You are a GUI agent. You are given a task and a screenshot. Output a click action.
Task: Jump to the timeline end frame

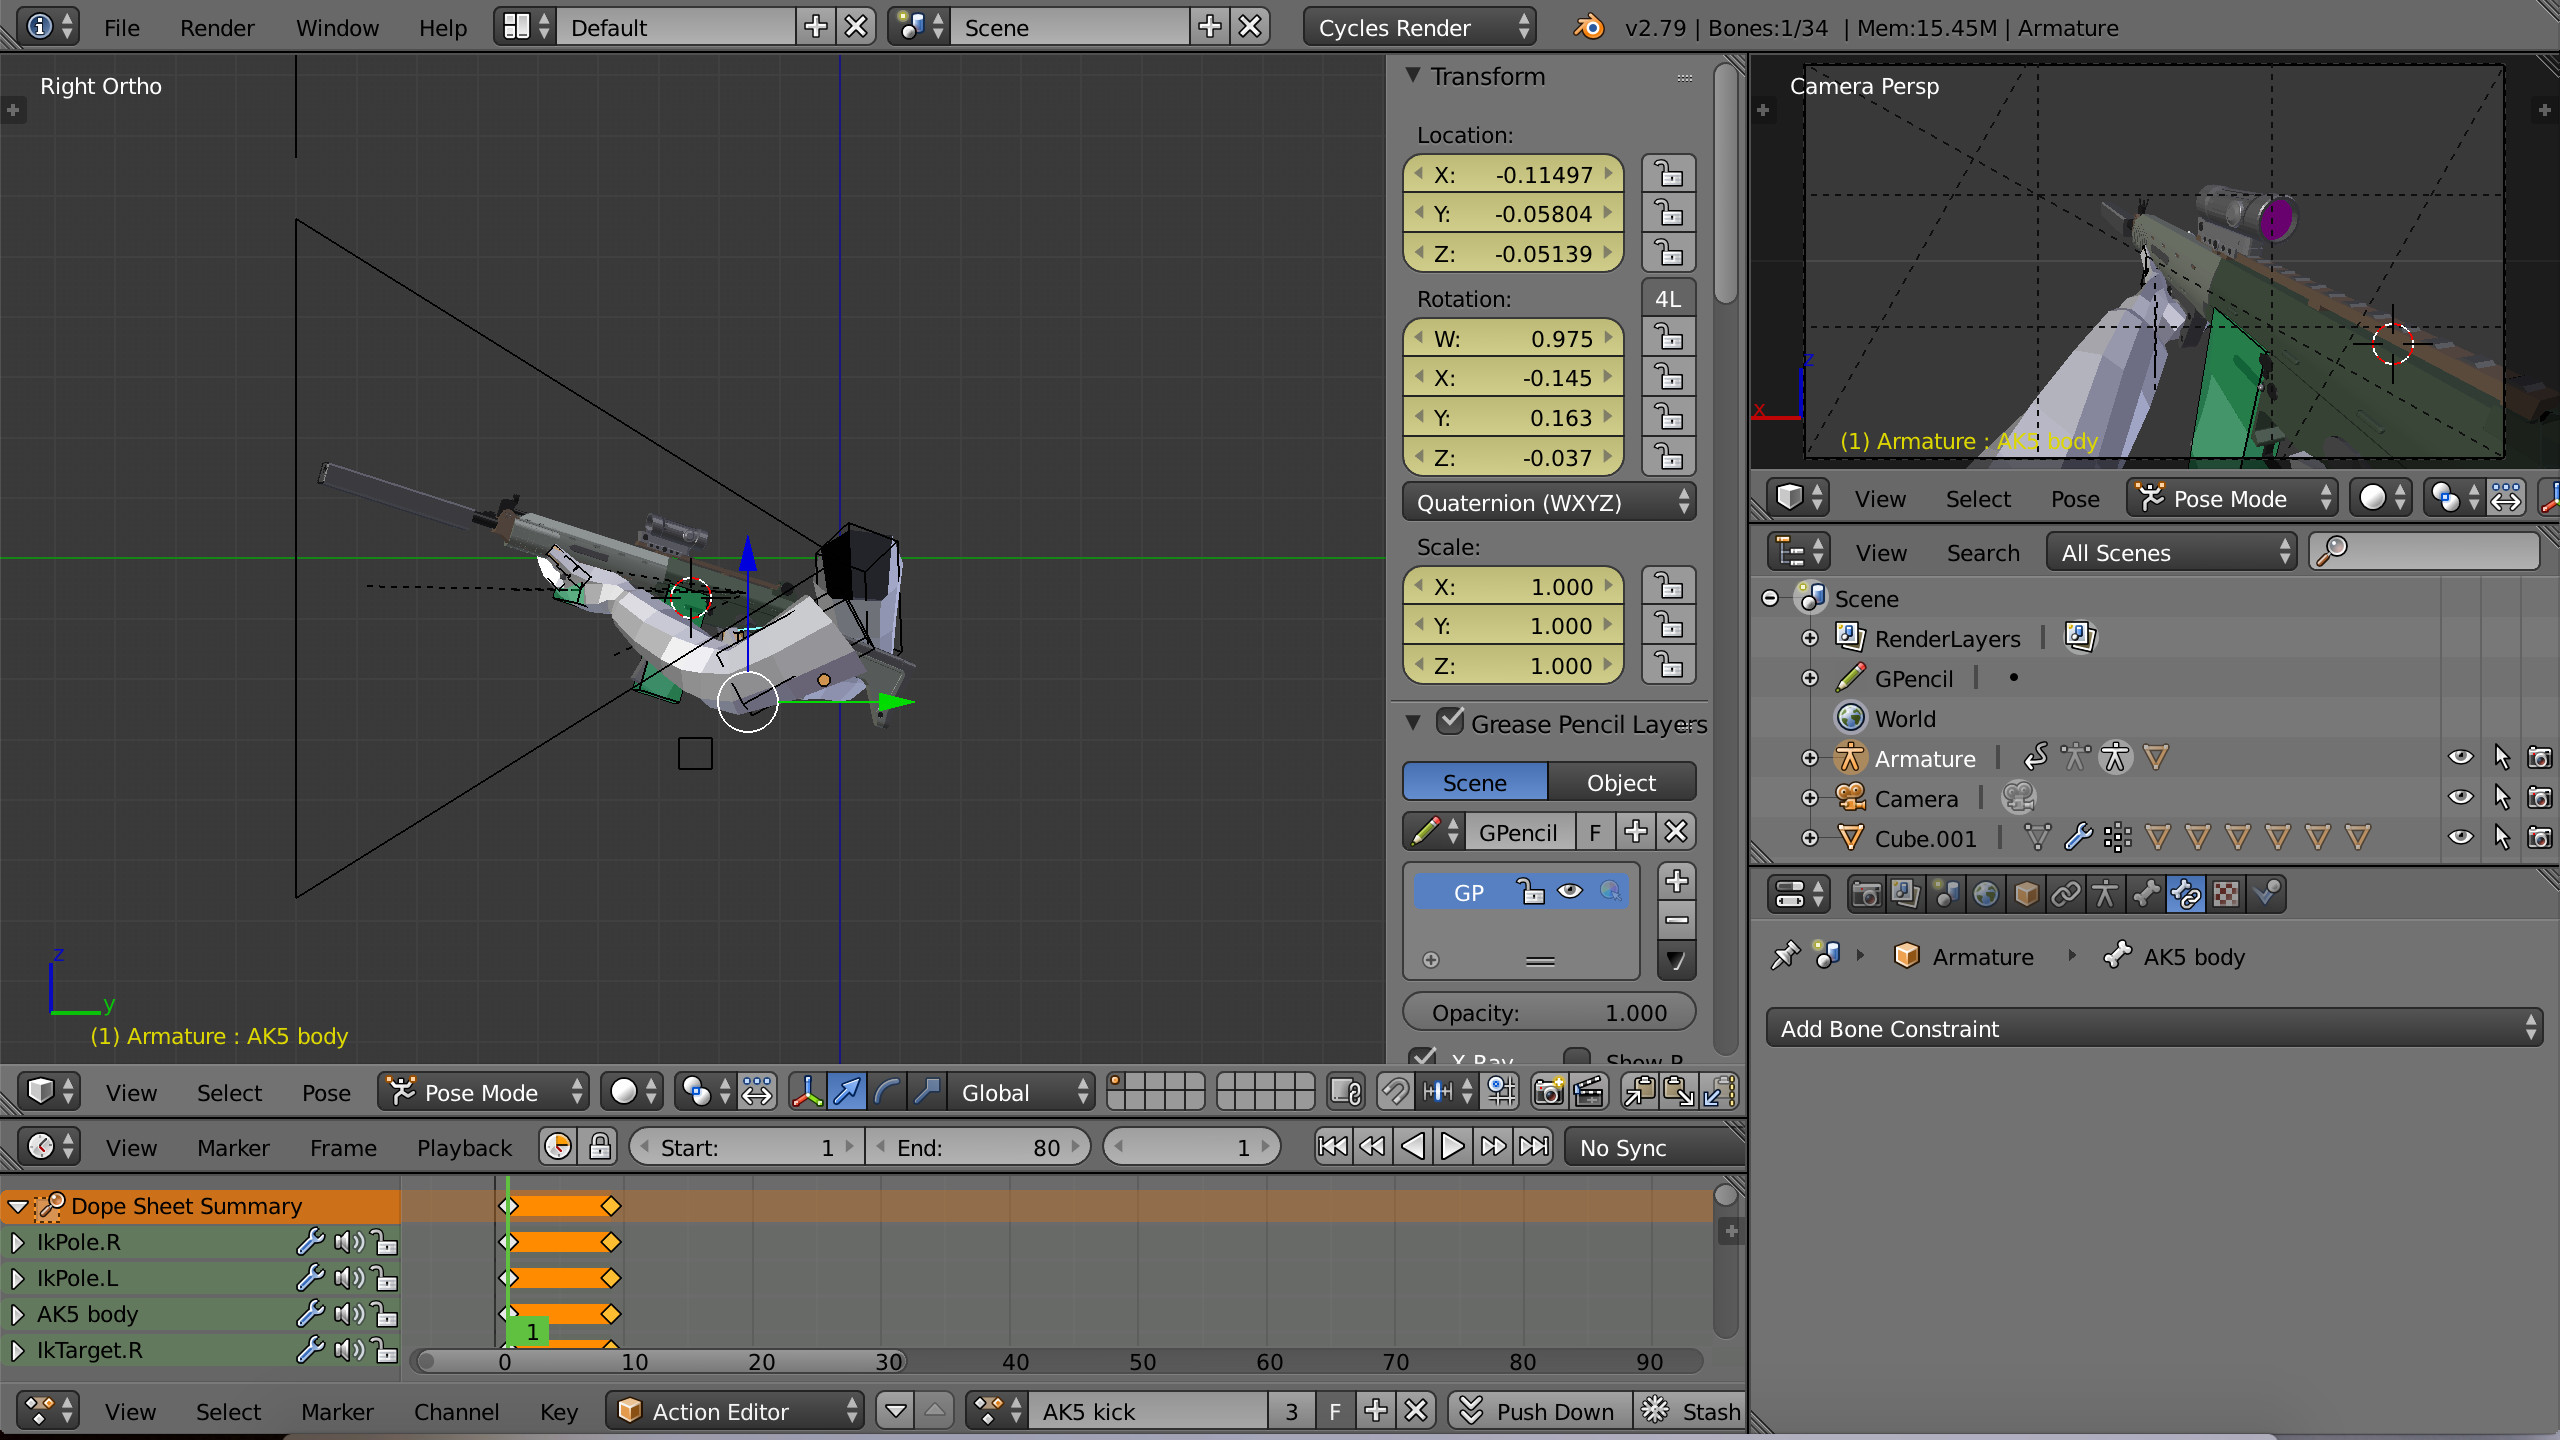point(1533,1147)
